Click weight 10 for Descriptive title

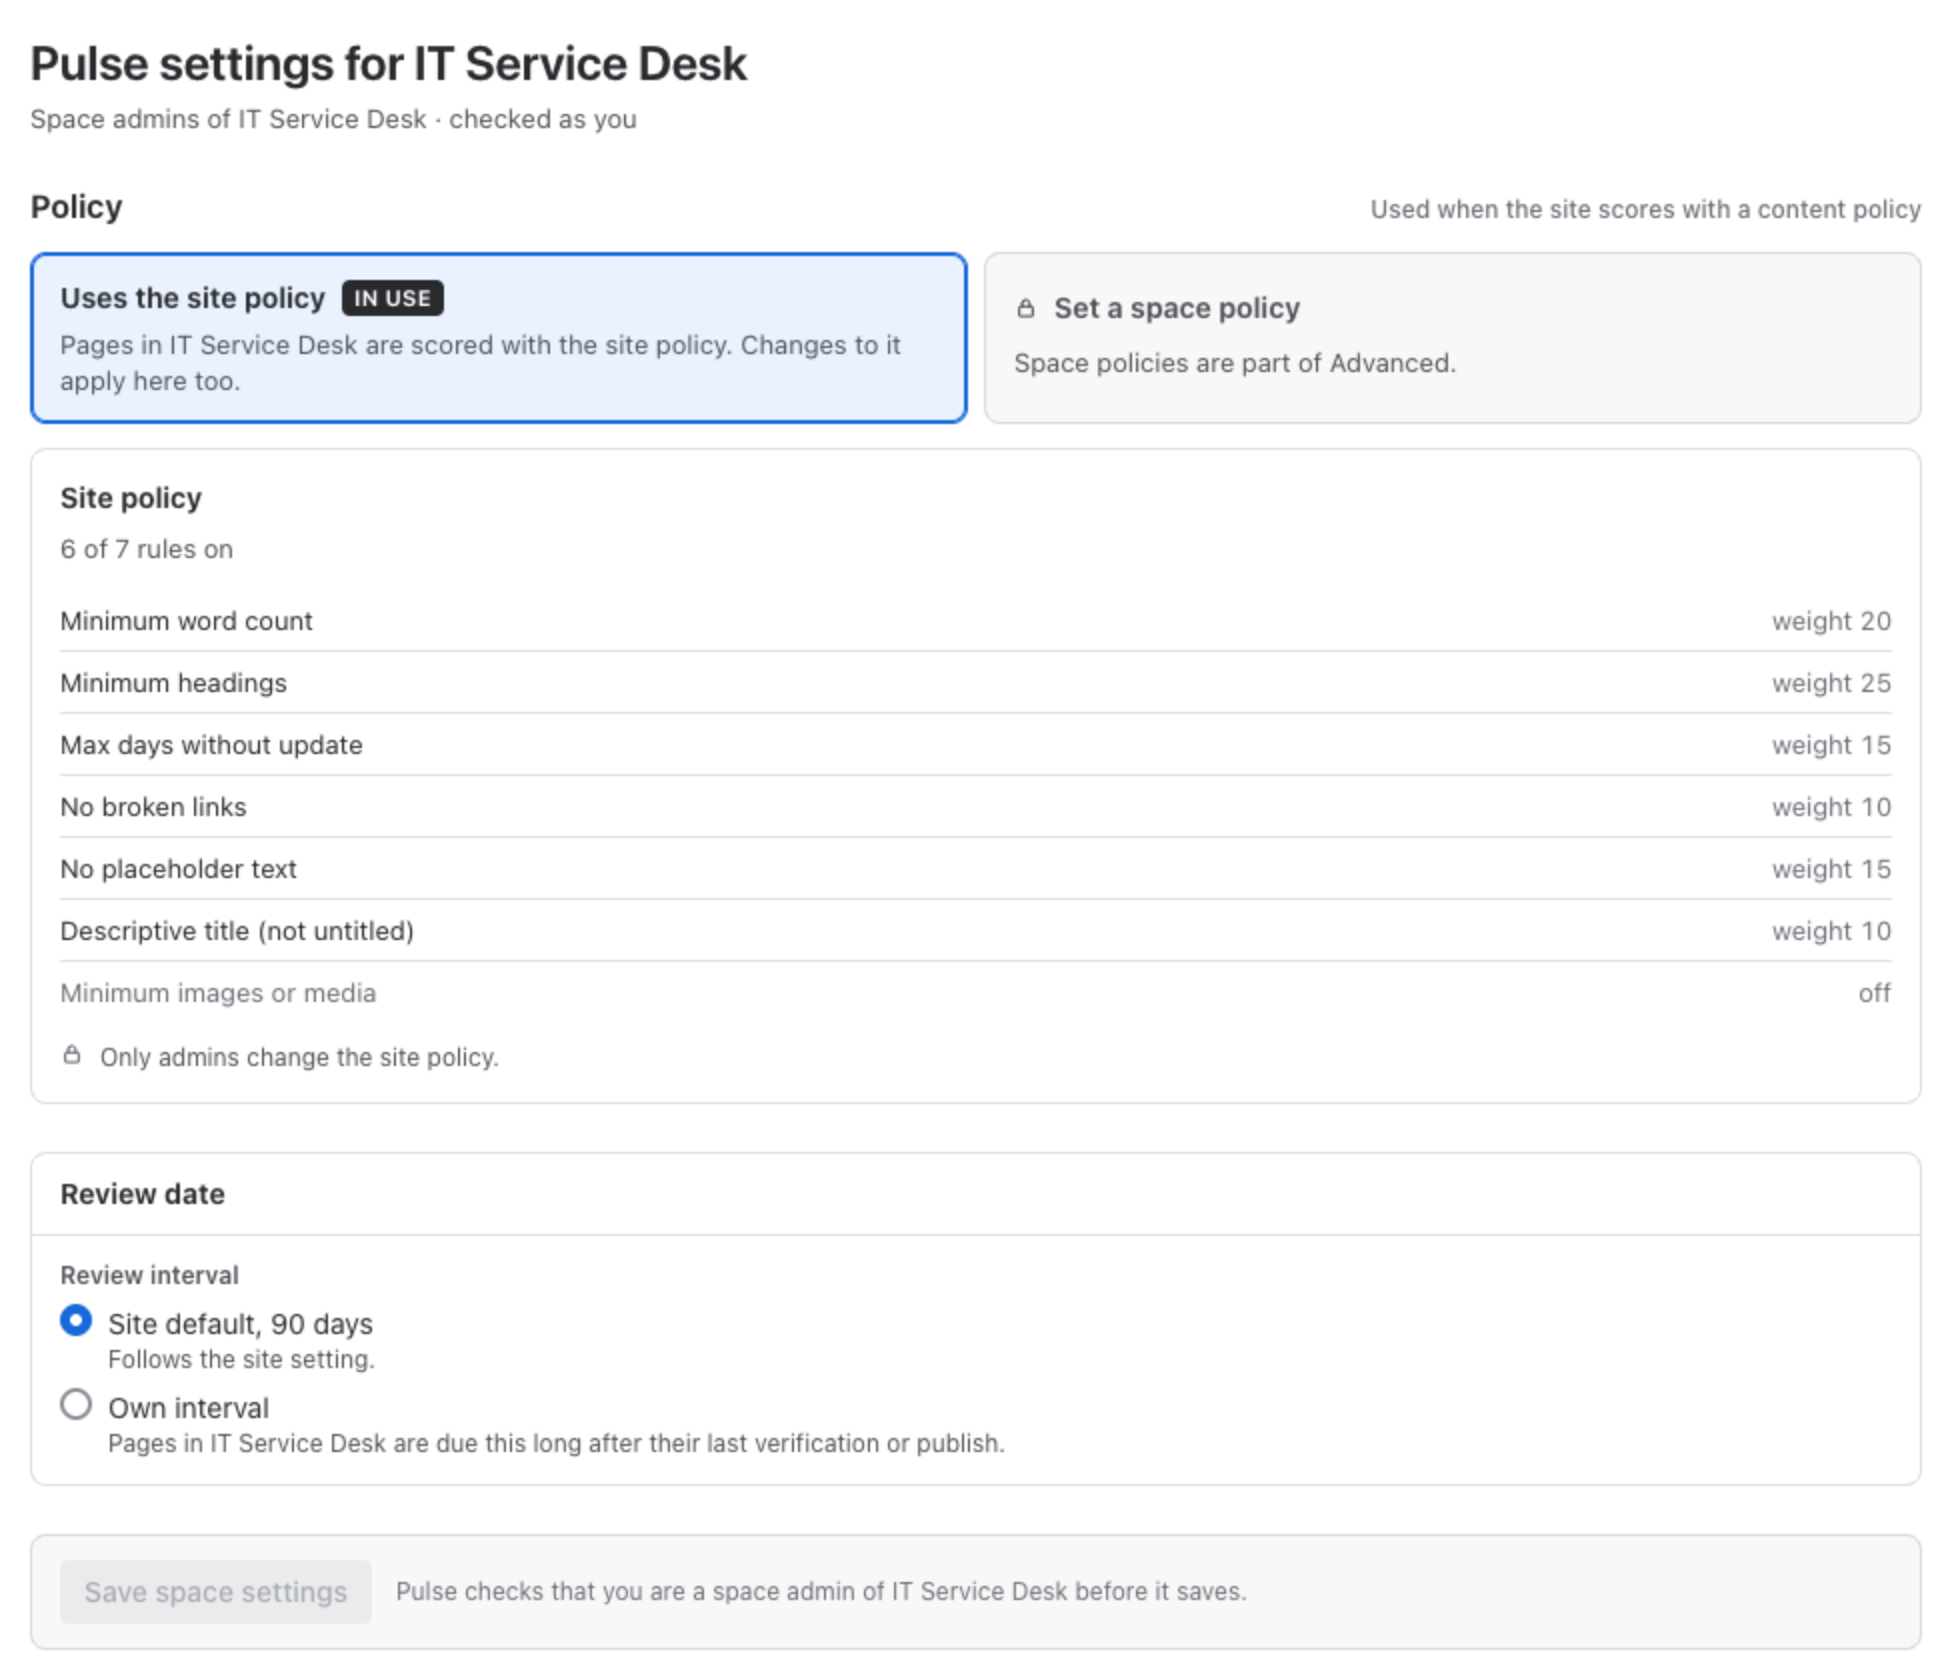click(1831, 931)
